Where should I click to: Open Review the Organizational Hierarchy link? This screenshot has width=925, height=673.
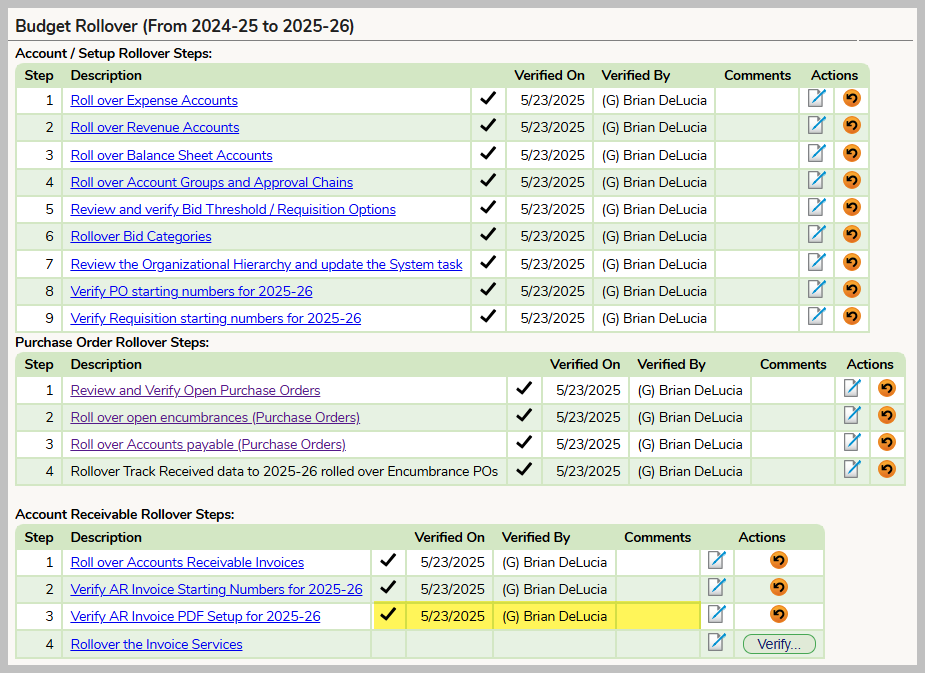coord(267,264)
